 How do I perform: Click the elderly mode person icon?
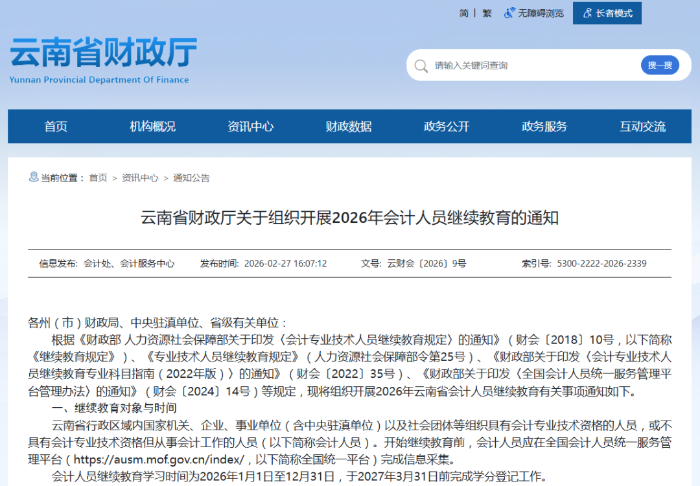coord(586,13)
